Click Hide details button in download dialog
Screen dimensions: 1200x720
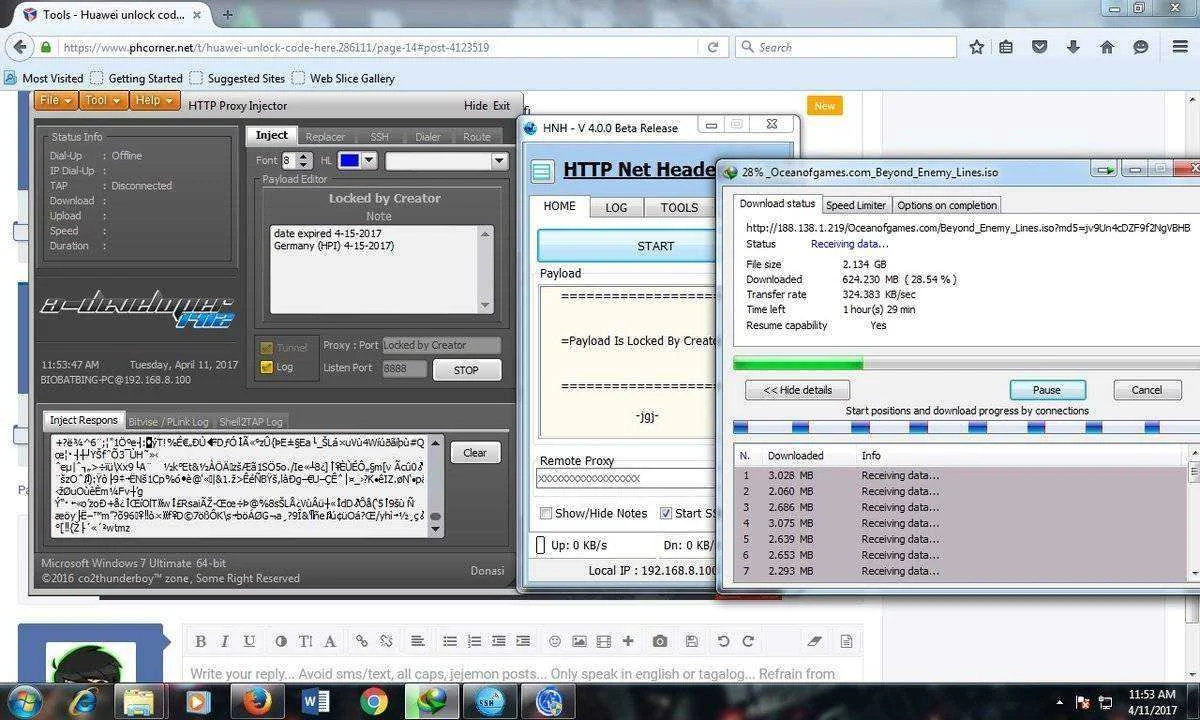pyautogui.click(x=797, y=390)
